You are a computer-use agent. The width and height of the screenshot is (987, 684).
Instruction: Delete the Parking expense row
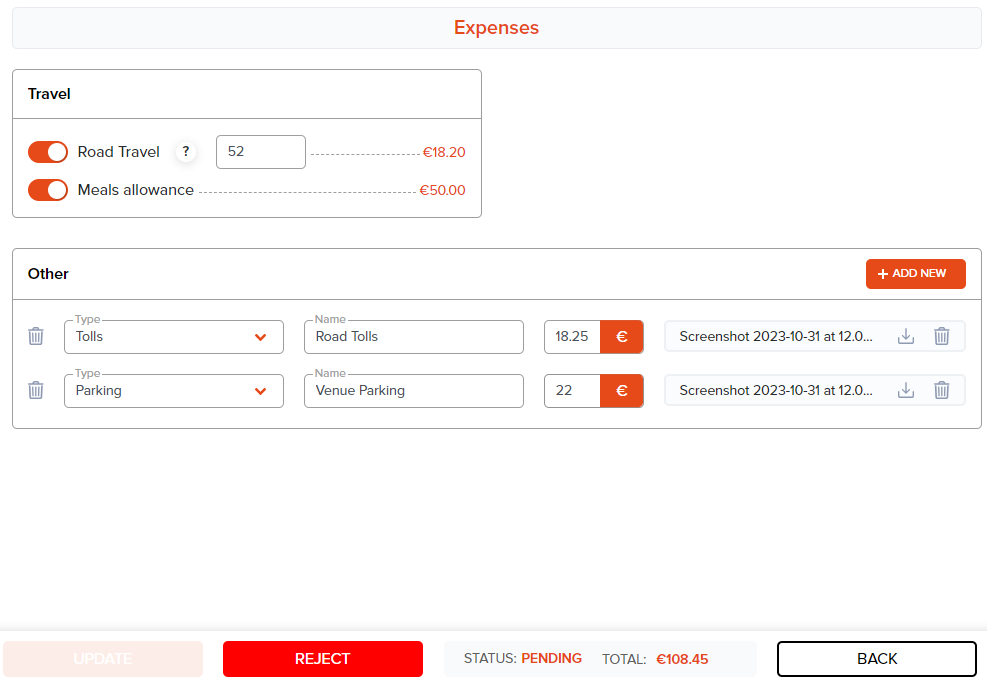[36, 391]
